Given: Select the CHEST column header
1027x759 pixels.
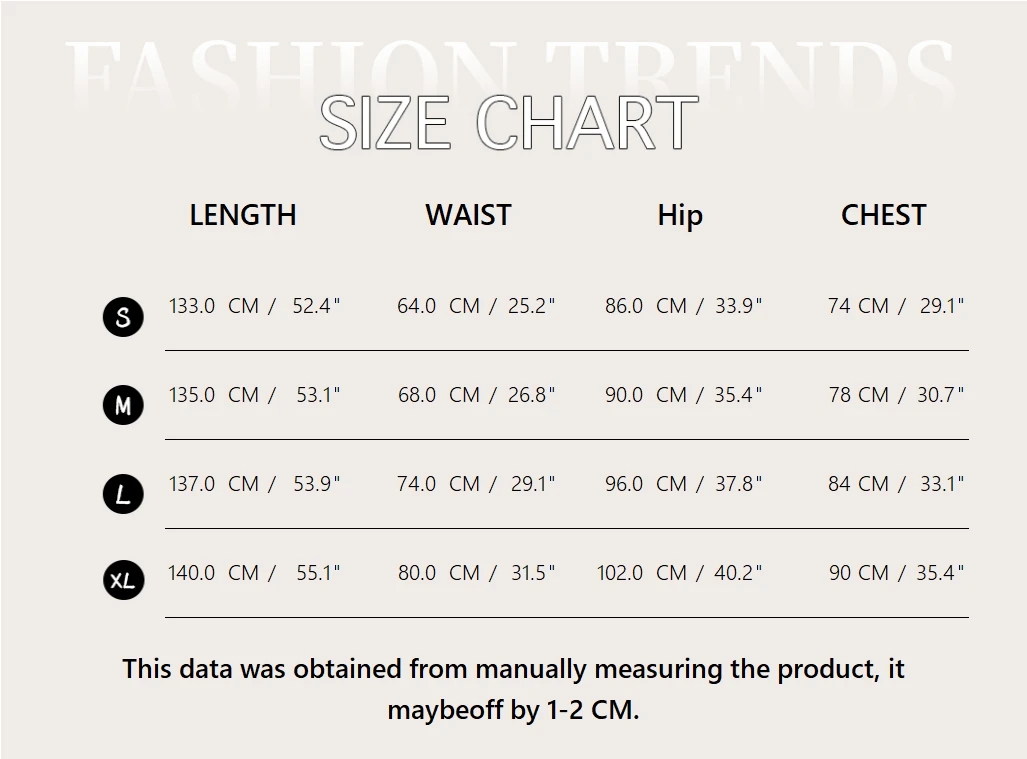Looking at the screenshot, I should coord(883,215).
